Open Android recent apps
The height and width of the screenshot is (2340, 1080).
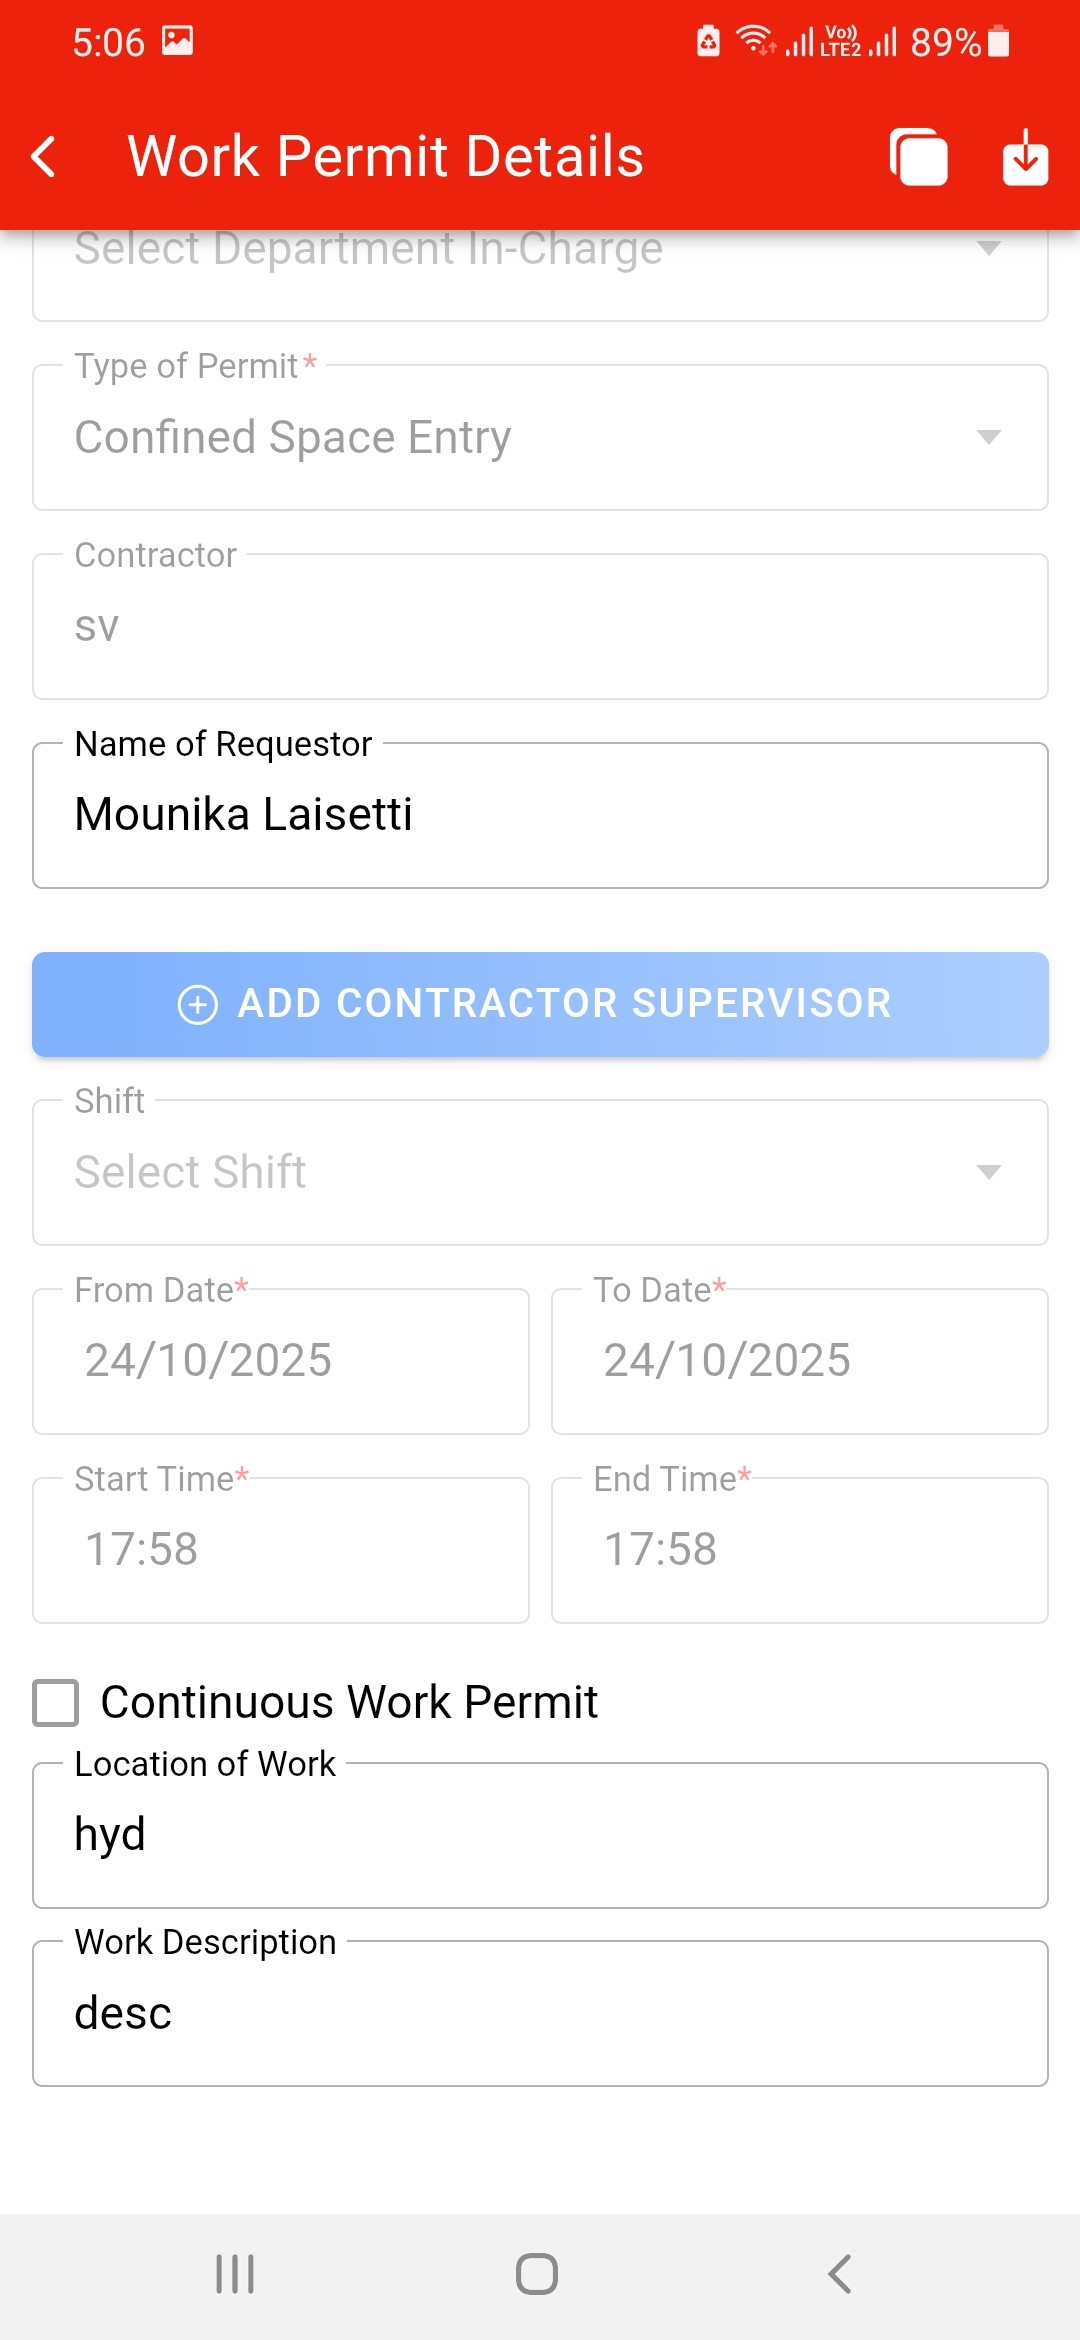tap(235, 2273)
